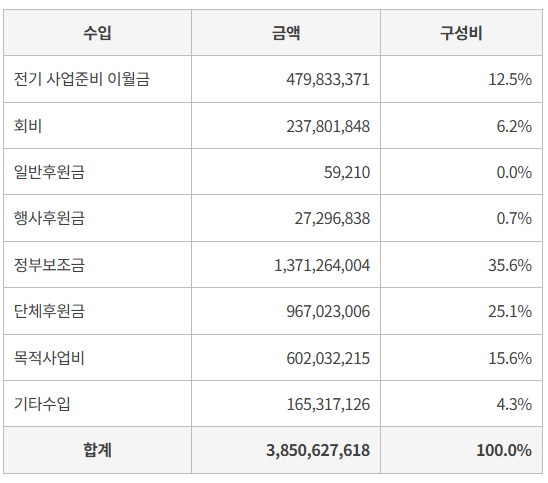The width and height of the screenshot is (548, 483).
Task: Click the 100.0% total ratio cell
Action: click(504, 450)
